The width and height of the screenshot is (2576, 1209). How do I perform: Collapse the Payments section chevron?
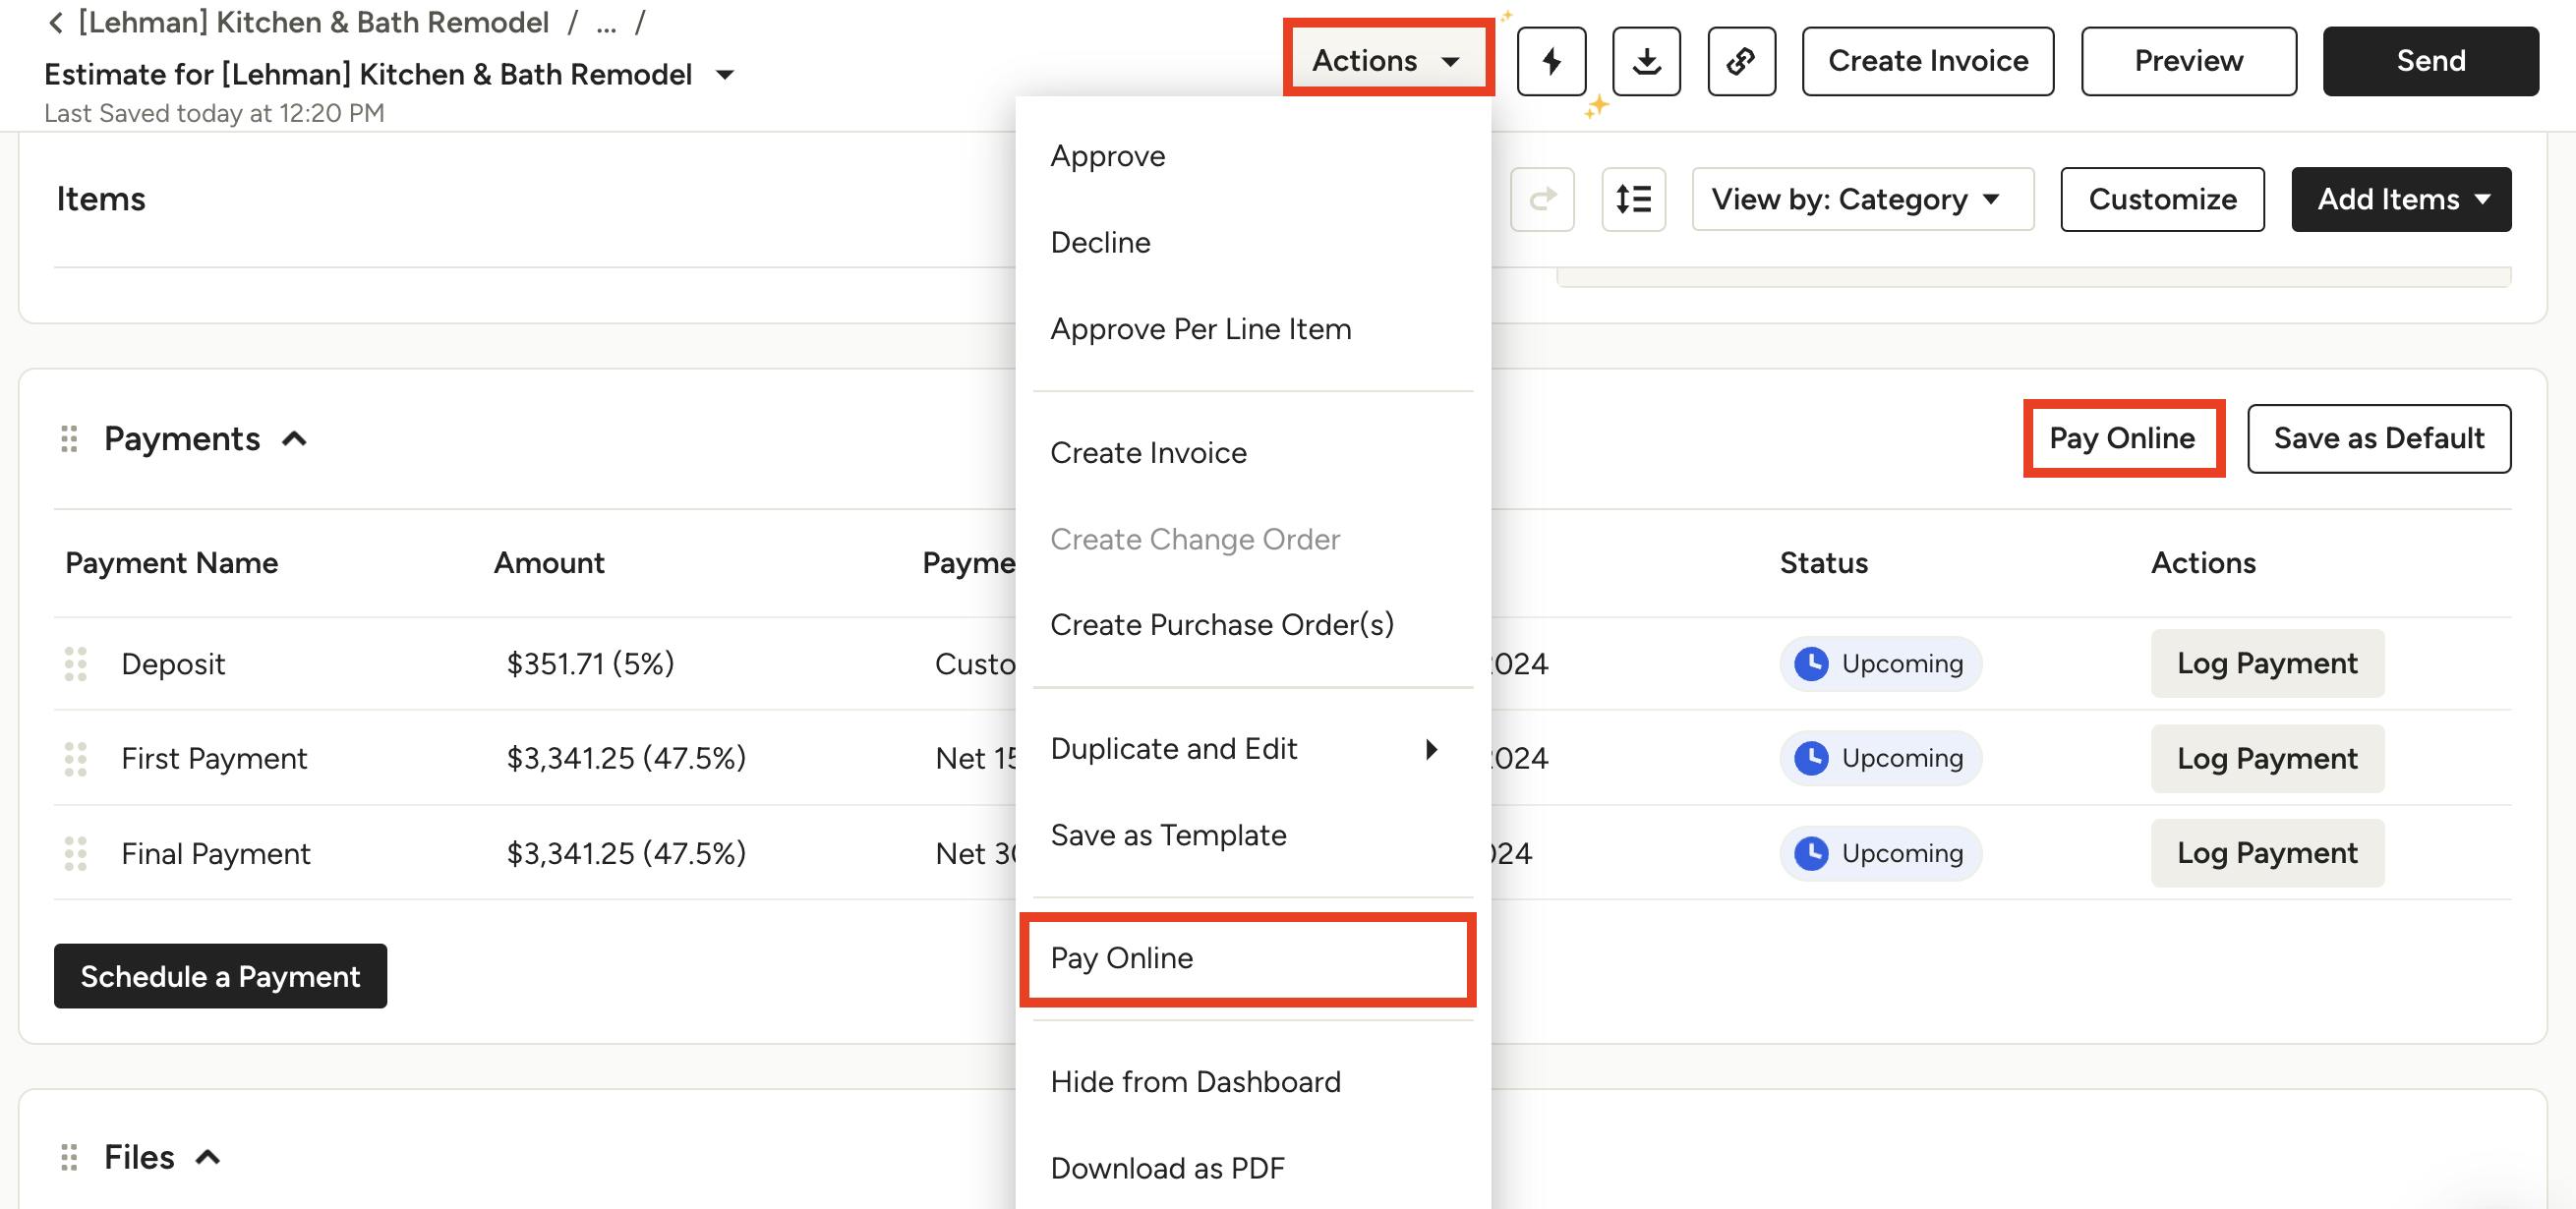click(294, 438)
